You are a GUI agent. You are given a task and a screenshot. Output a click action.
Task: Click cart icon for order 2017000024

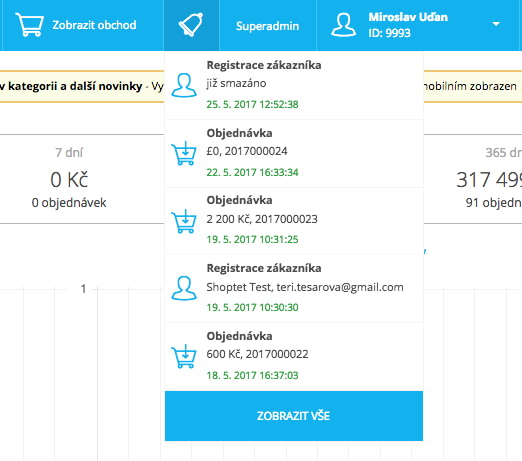[x=184, y=153]
